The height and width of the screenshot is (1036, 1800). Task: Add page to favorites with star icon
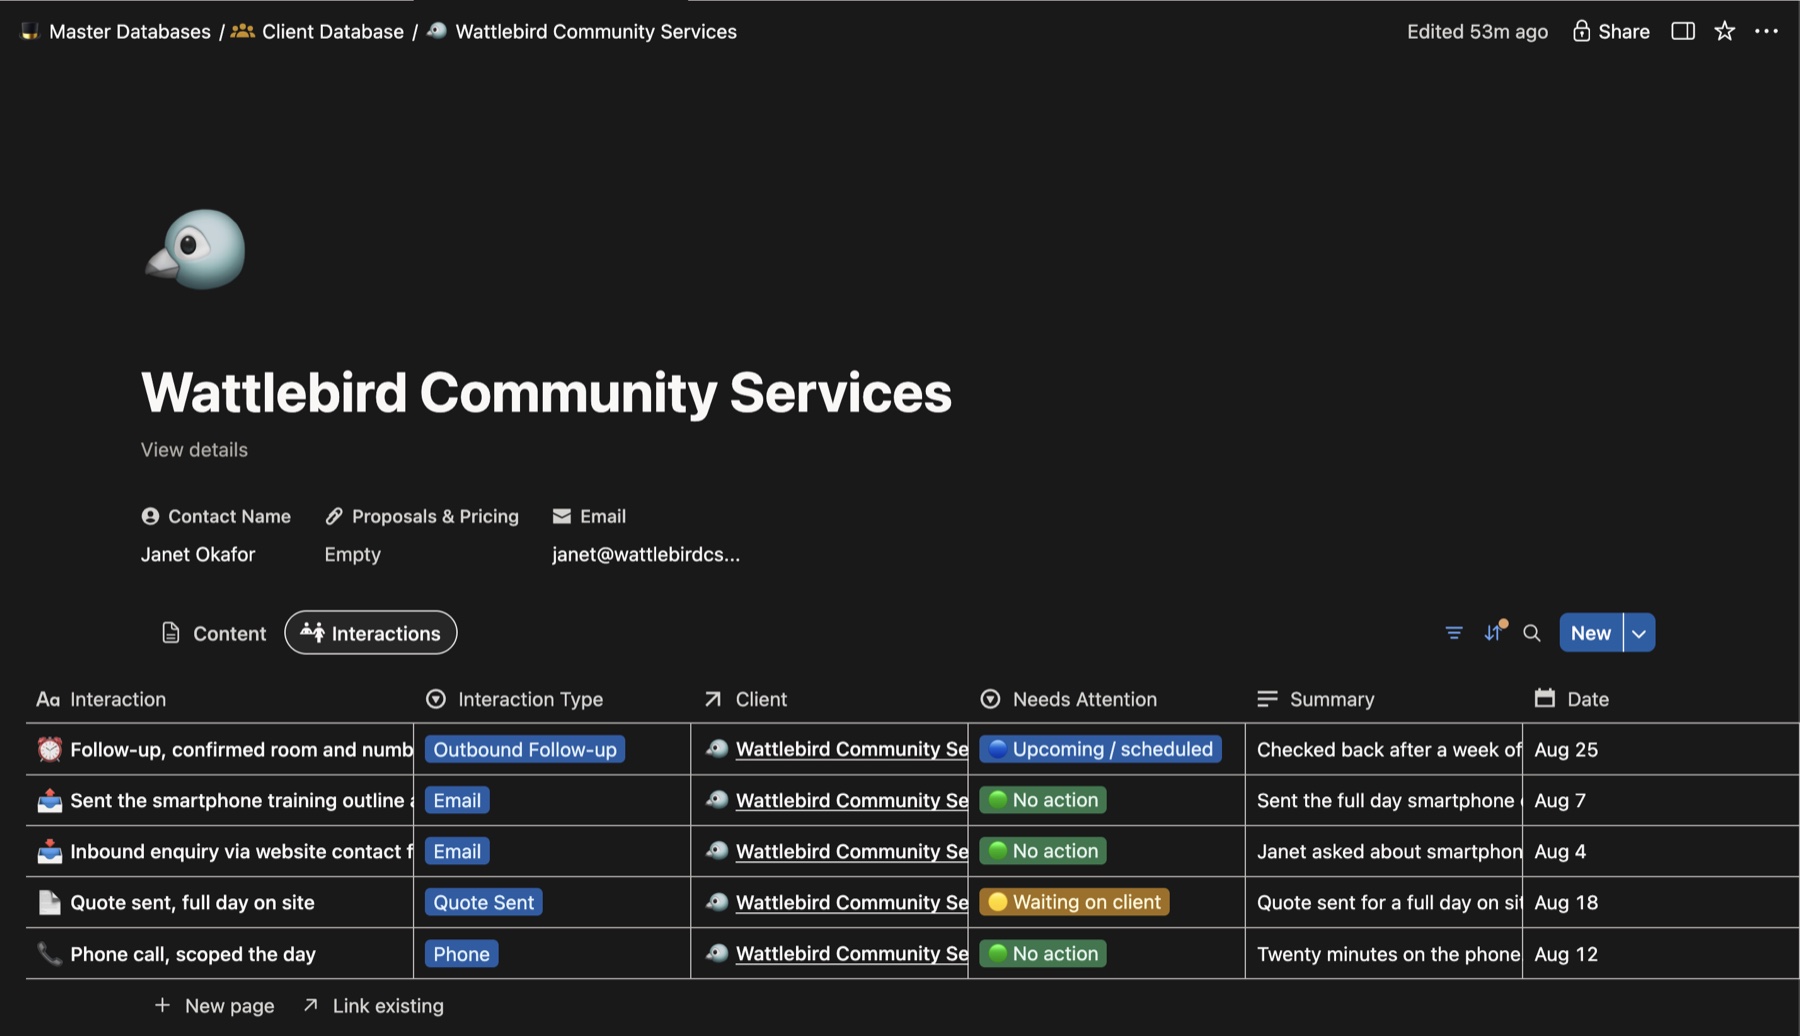pos(1724,31)
